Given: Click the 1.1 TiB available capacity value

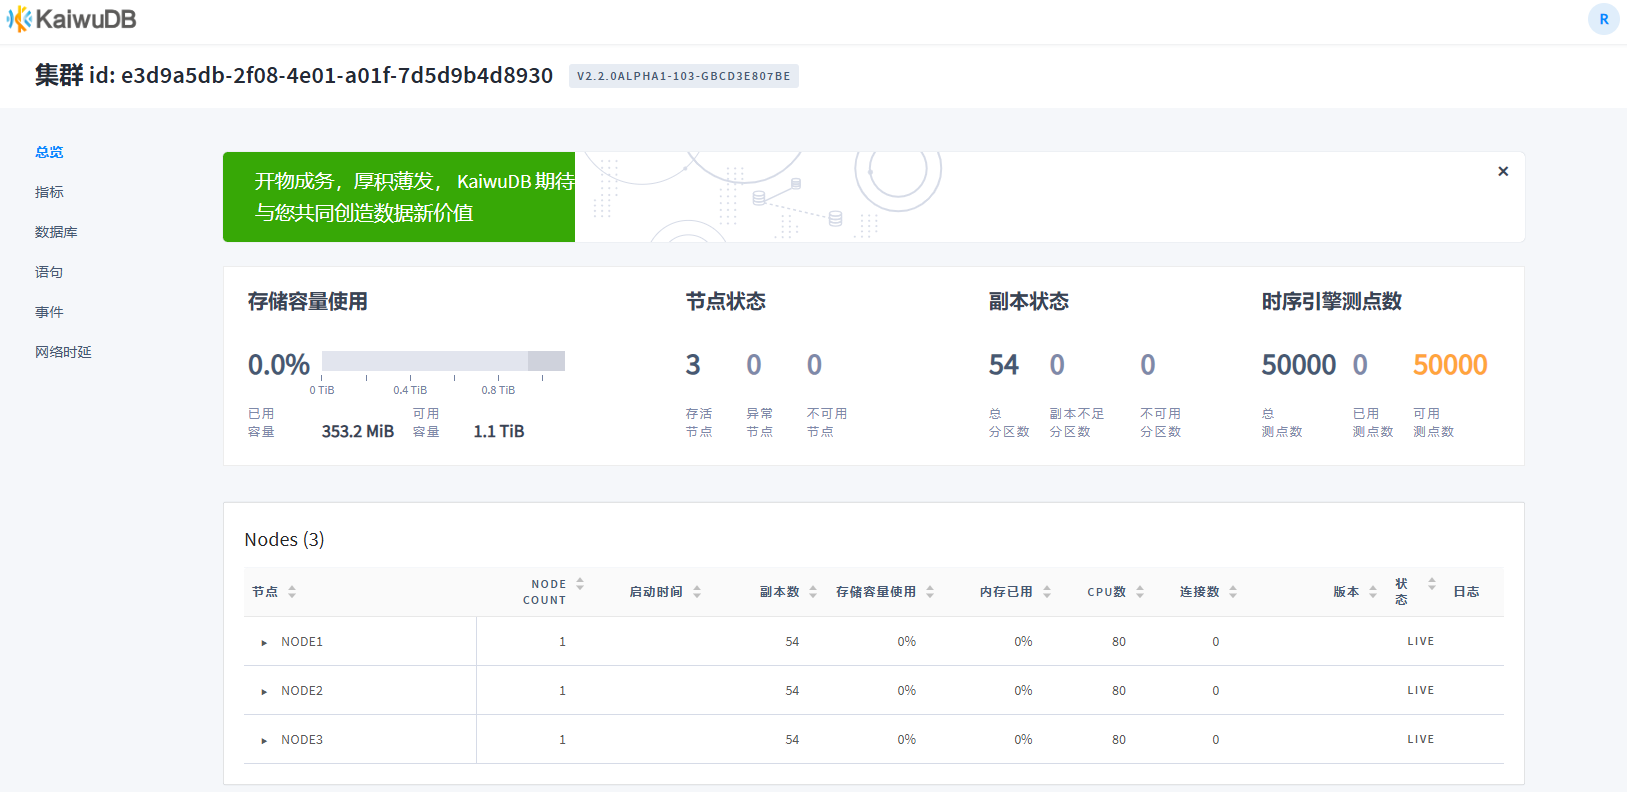Looking at the screenshot, I should [499, 431].
